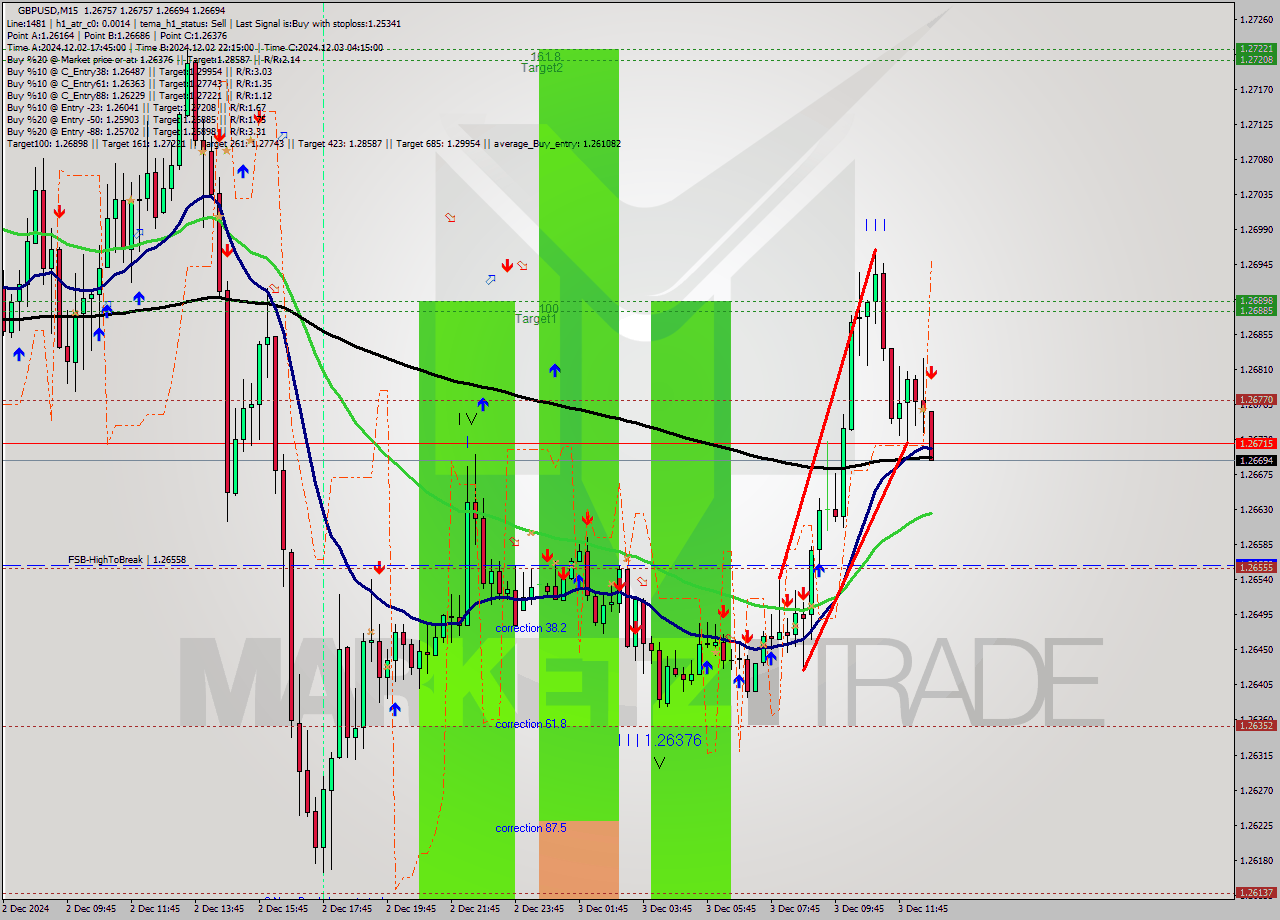Screen dimensions: 1280x920
Task: Click the 'Time A:2024.12.02 17:45:00' info line
Action: (195, 47)
